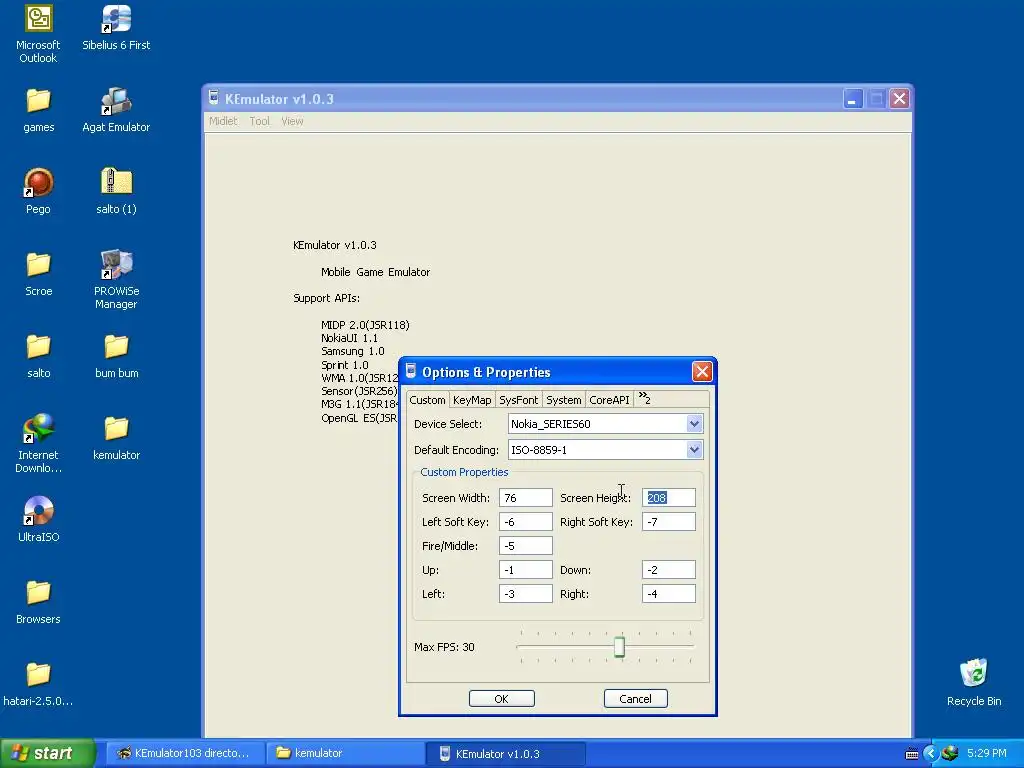Open the Device Select dropdown

coord(694,424)
